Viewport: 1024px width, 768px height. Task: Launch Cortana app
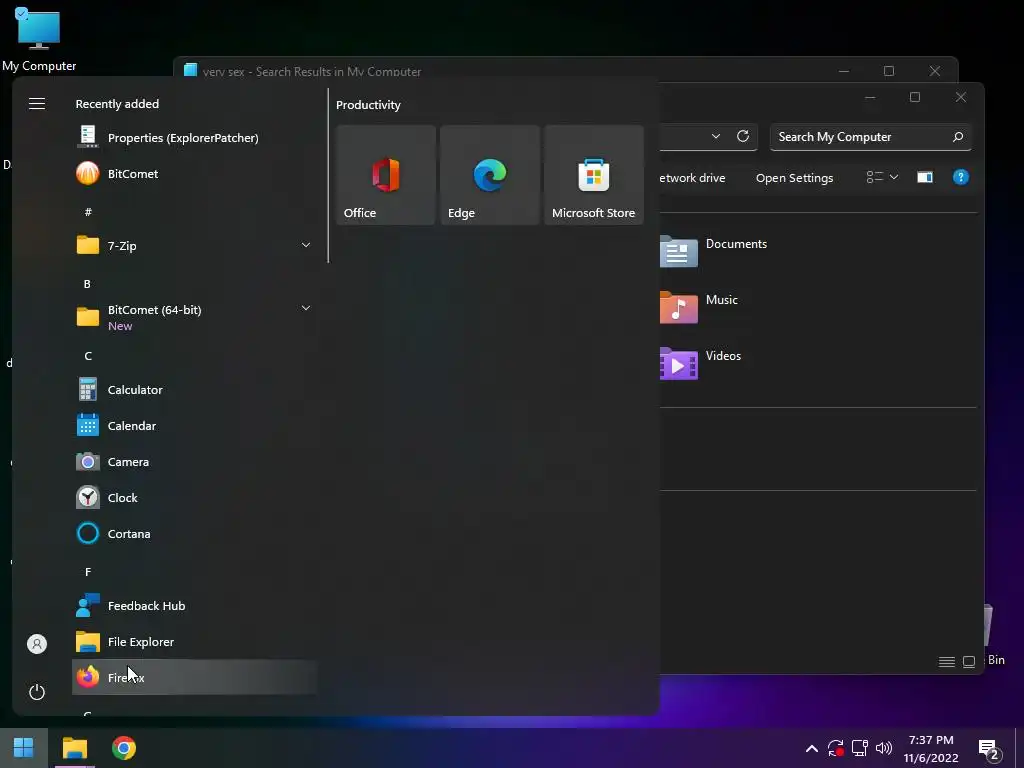pyautogui.click(x=195, y=534)
